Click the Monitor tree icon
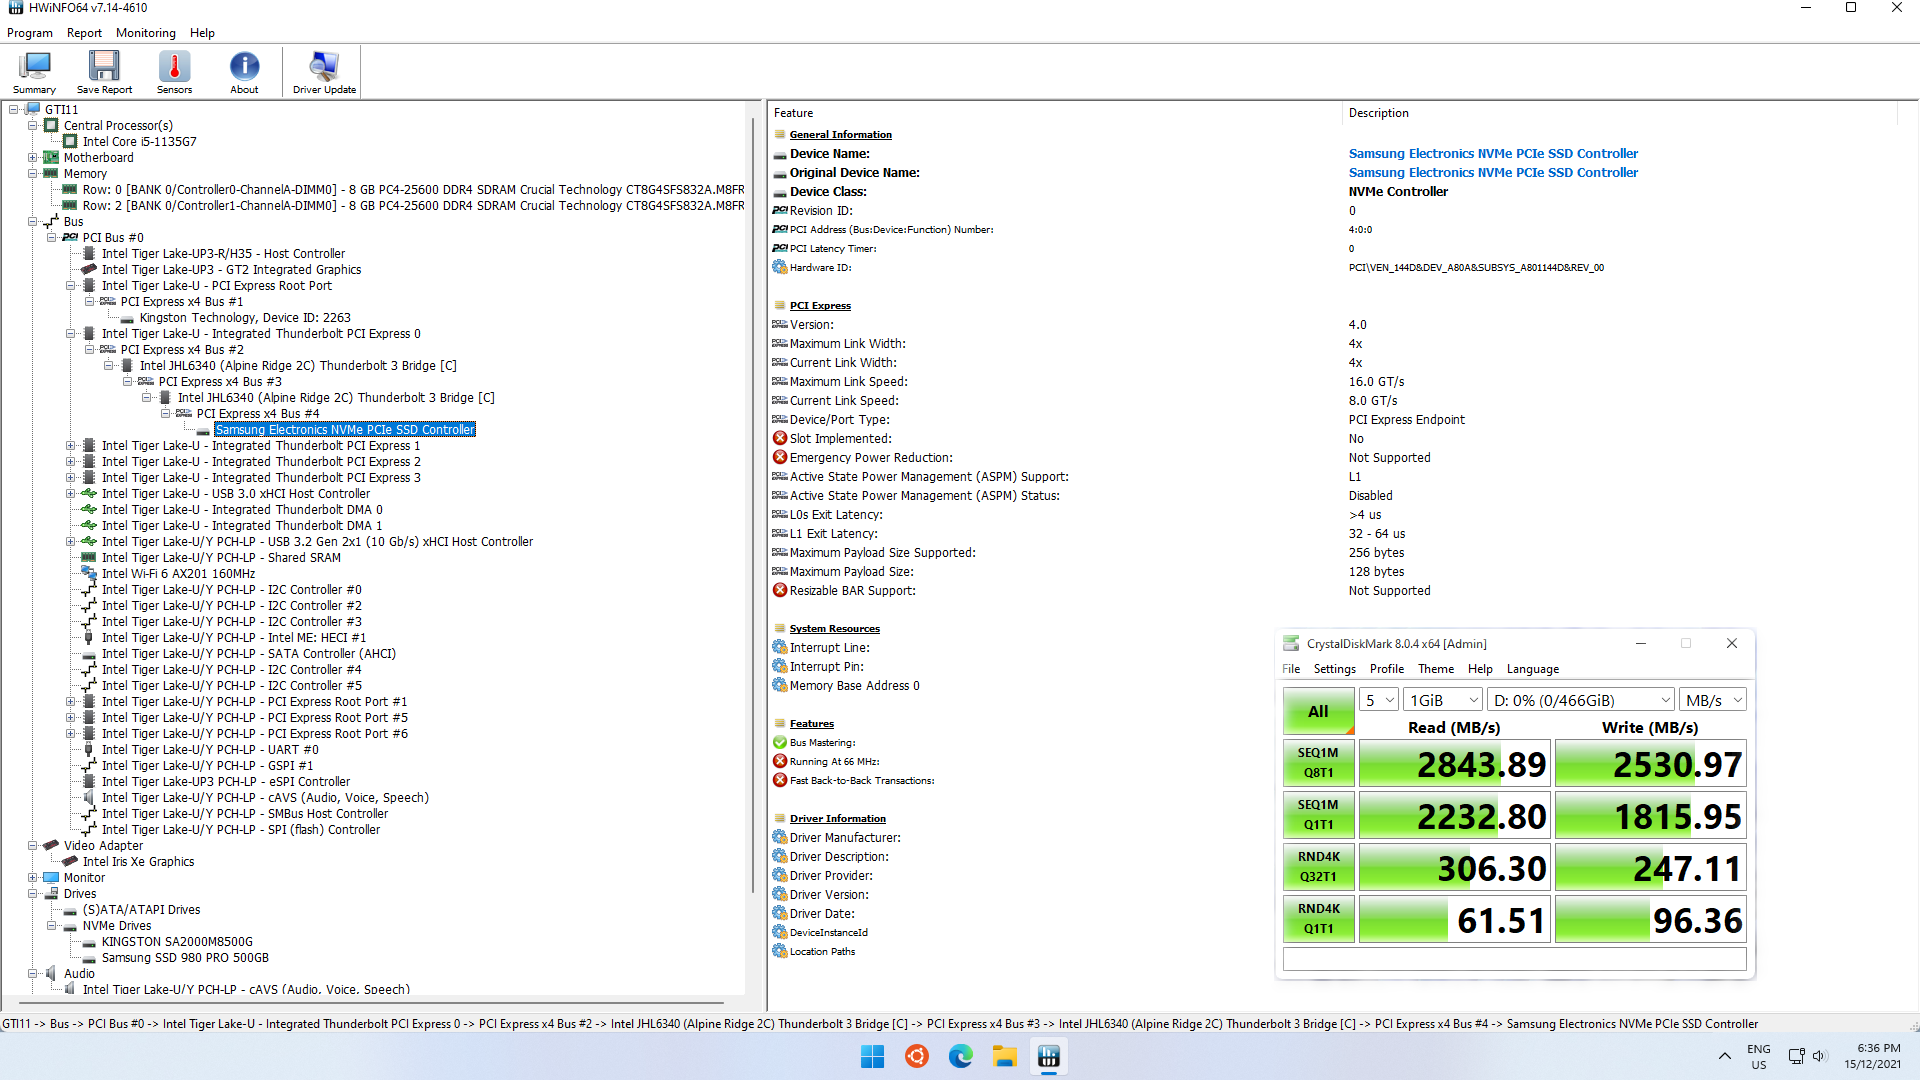The height and width of the screenshot is (1080, 1920). pos(51,877)
